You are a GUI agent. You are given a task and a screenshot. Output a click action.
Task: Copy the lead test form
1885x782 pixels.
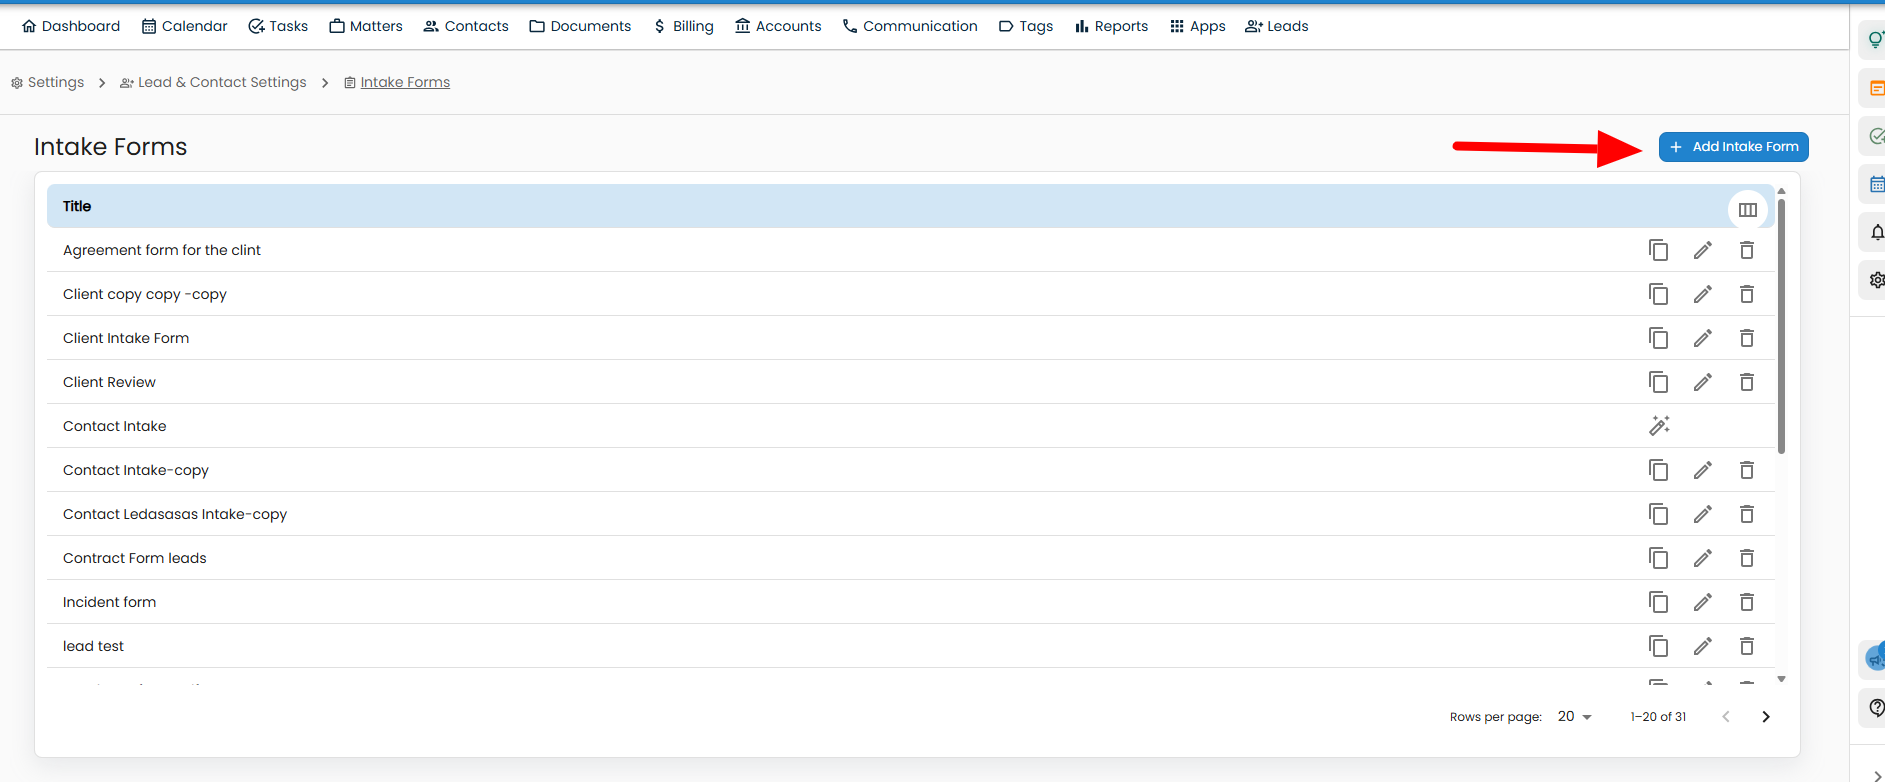click(1658, 646)
